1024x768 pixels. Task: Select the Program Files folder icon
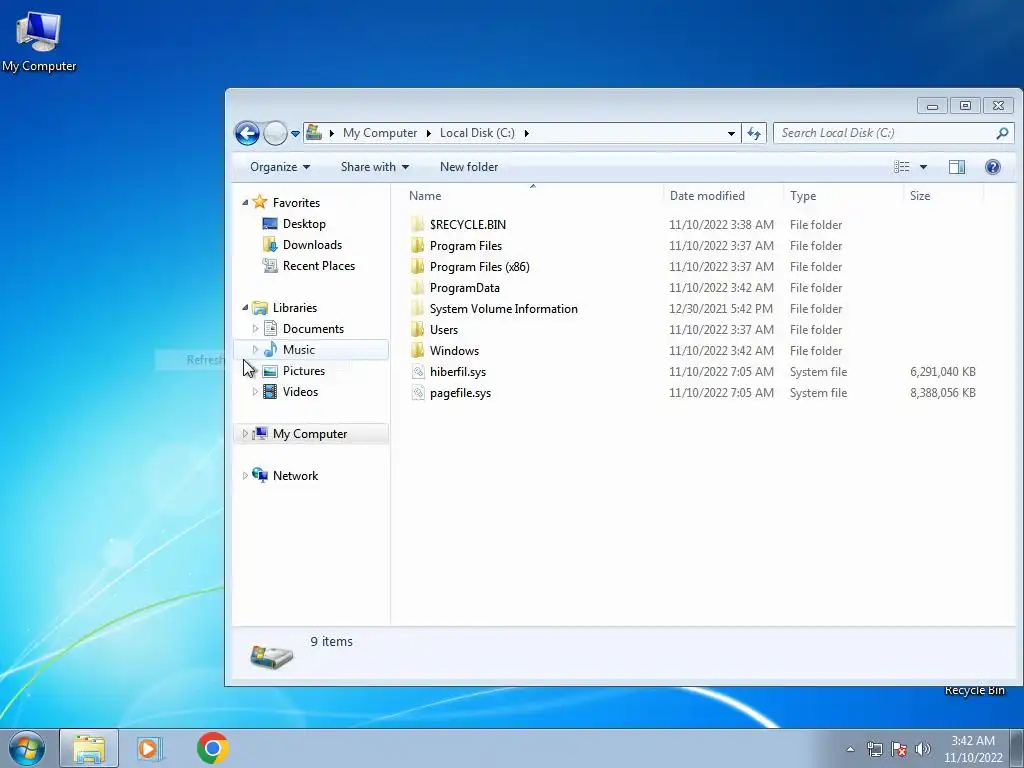(418, 246)
